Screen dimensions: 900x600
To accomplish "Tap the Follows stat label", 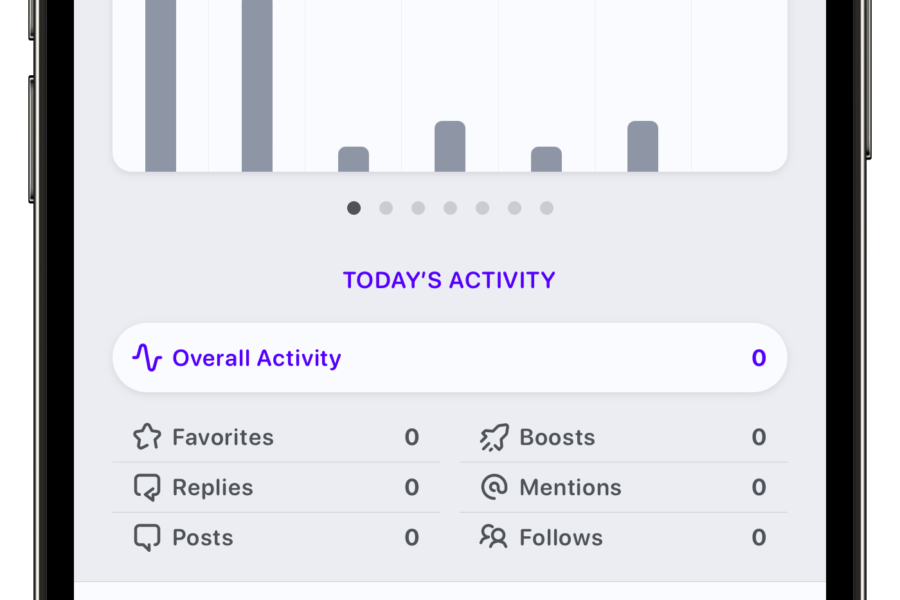I will click(561, 537).
